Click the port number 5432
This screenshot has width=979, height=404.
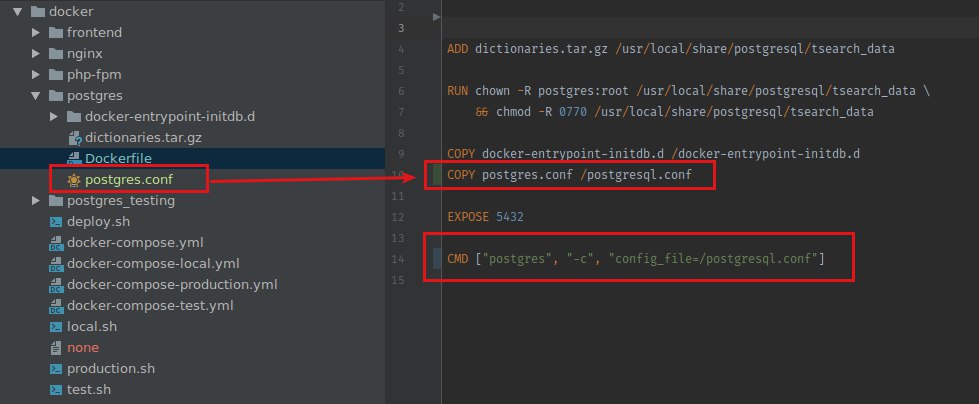click(510, 217)
